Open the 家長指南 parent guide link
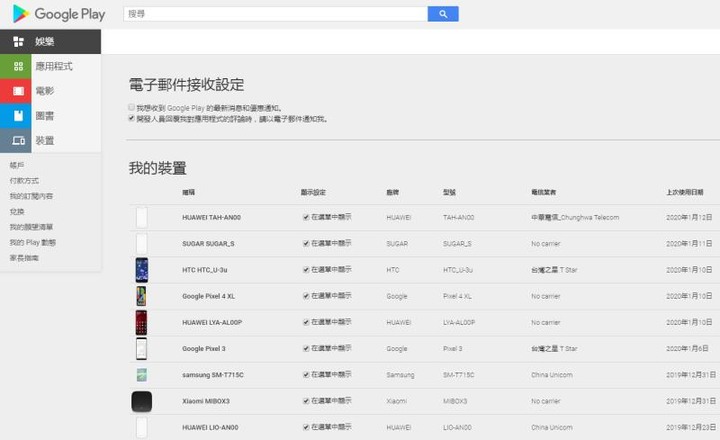720x440 pixels. (x=24, y=258)
